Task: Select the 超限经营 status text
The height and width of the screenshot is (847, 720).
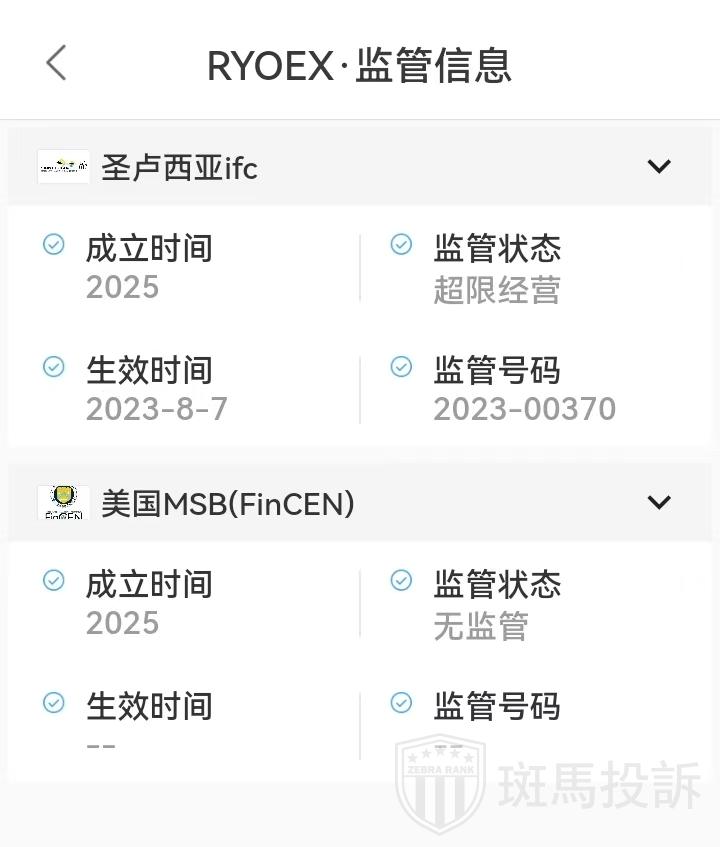Action: tap(496, 291)
